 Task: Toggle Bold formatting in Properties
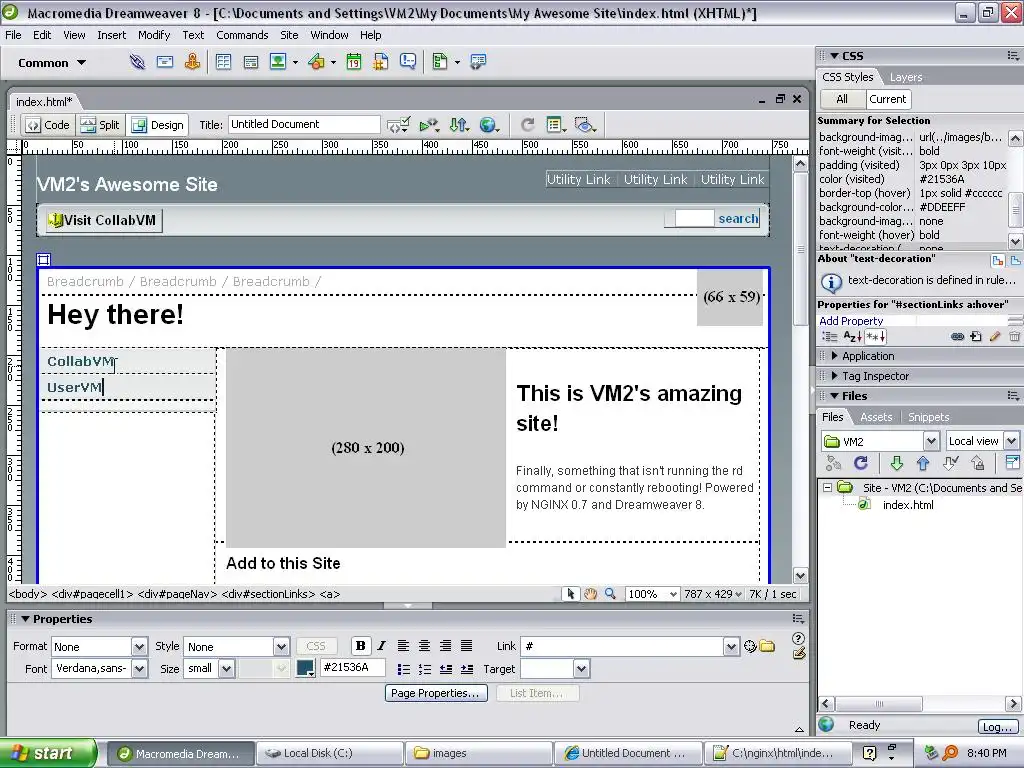click(x=360, y=646)
